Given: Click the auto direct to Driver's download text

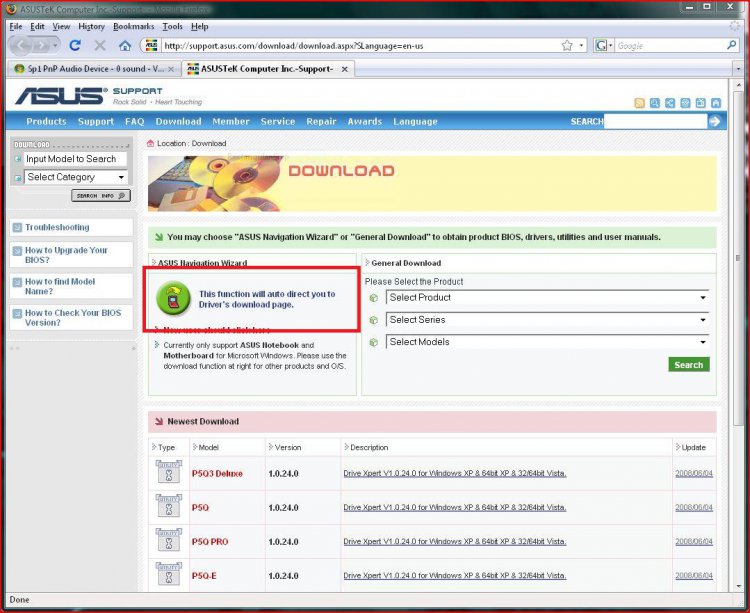Looking at the screenshot, I should tap(267, 299).
